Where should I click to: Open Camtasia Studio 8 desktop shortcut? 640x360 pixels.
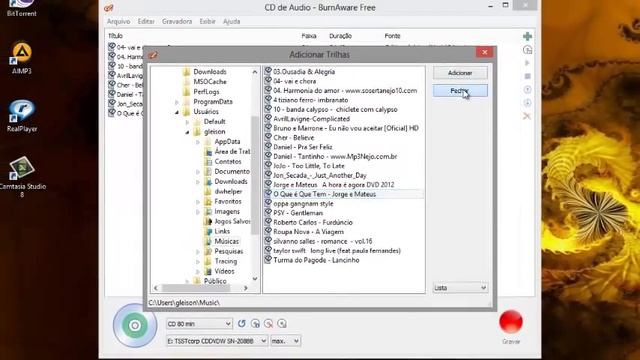[22, 176]
